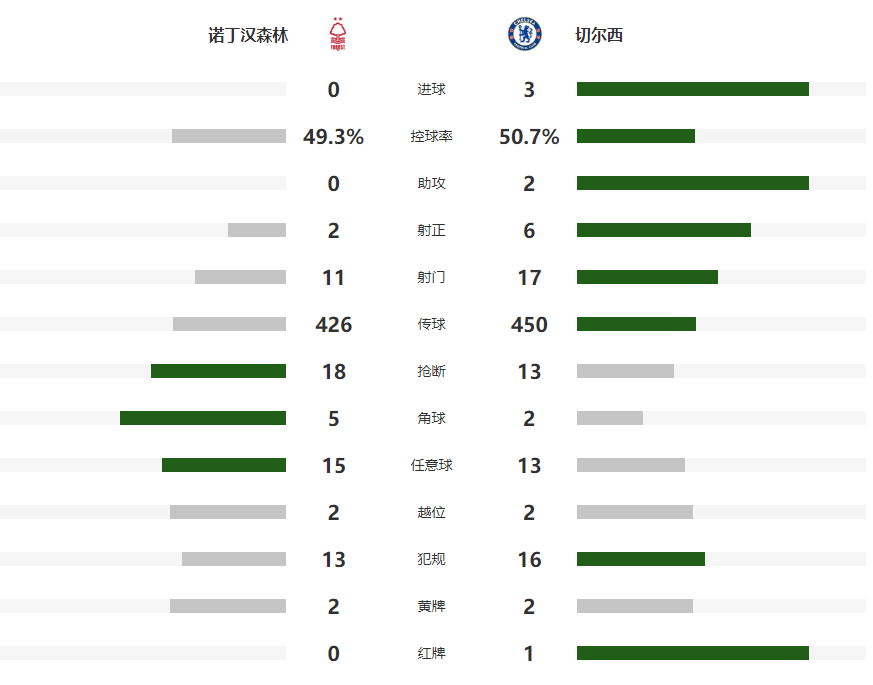The height and width of the screenshot is (685, 873).
Task: Click Nottingham Forest's 49.3% possession value
Action: [333, 137]
